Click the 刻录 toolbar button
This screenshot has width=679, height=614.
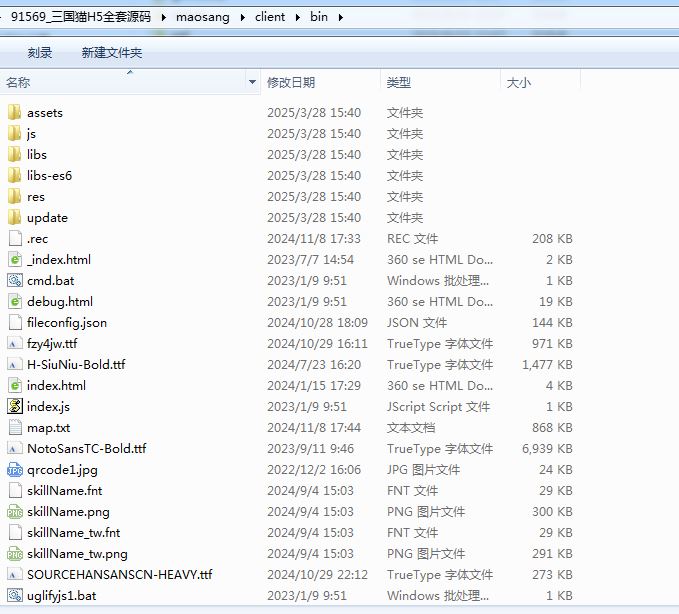tap(40, 52)
